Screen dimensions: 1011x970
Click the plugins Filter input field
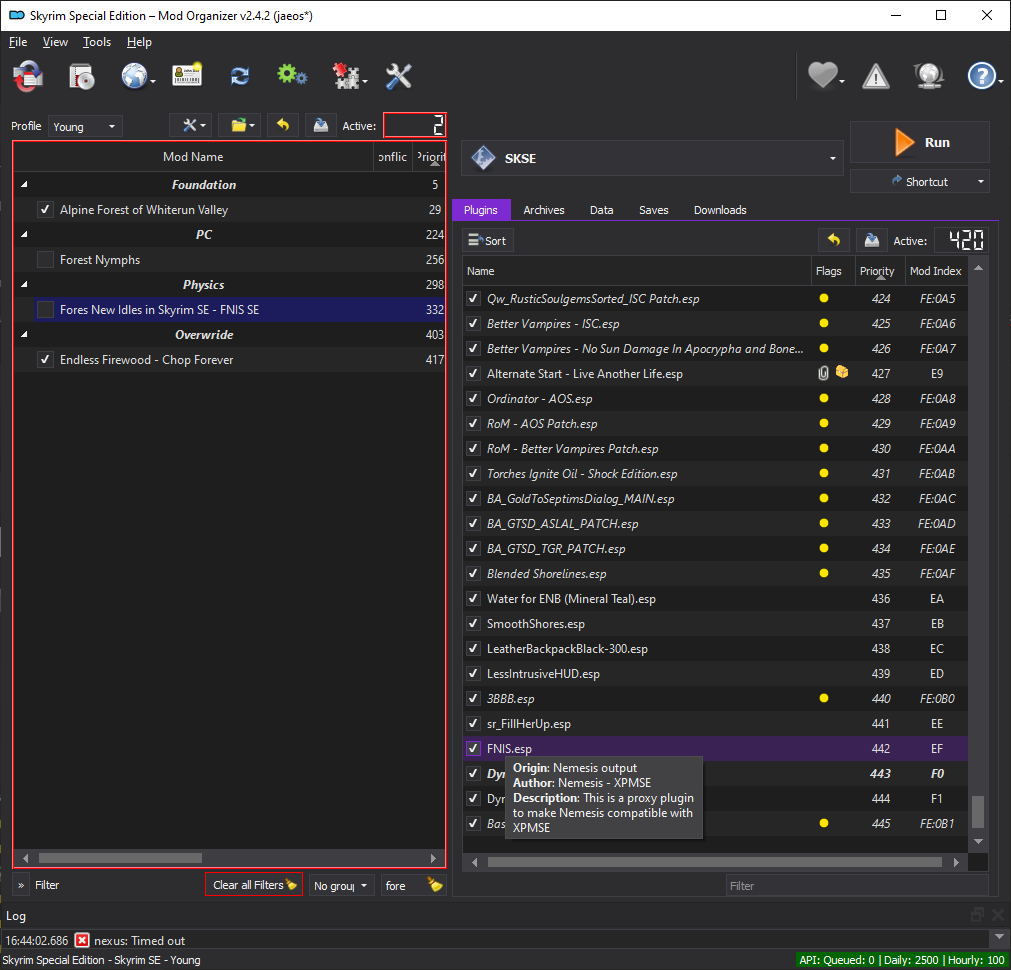click(857, 886)
